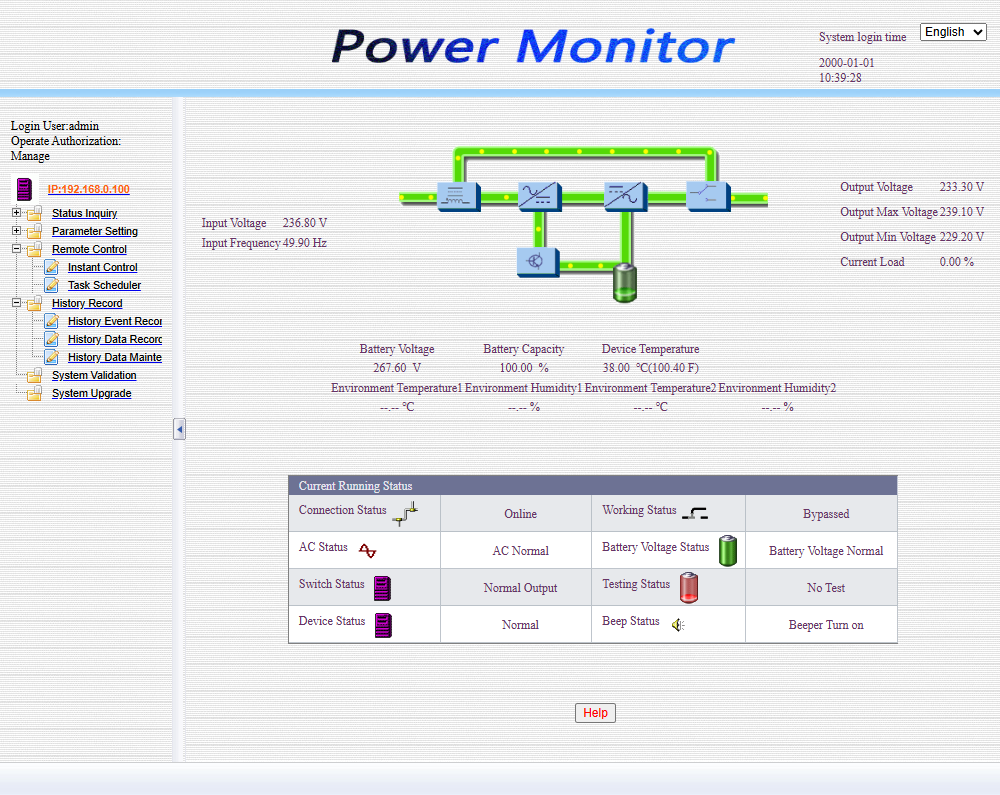Screen dimensions: 1000x795
Task: Expand the Status Inquiry tree node
Action: point(16,213)
